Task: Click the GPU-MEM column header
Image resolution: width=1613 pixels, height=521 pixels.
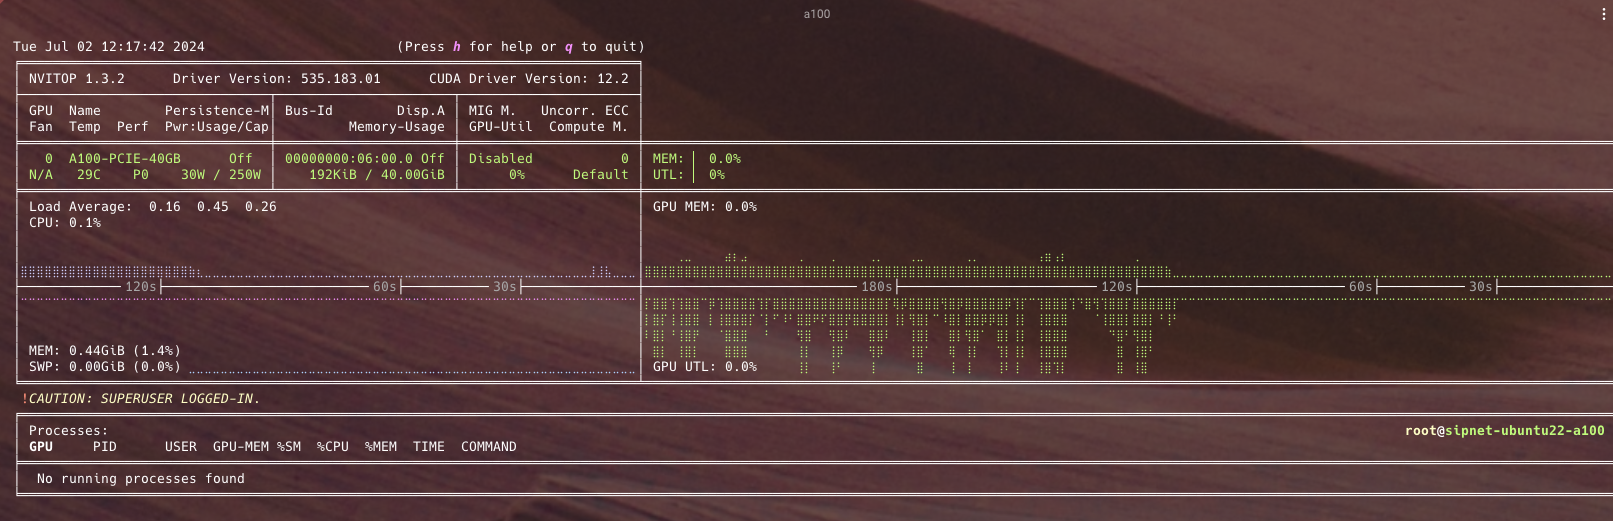Action: point(240,447)
